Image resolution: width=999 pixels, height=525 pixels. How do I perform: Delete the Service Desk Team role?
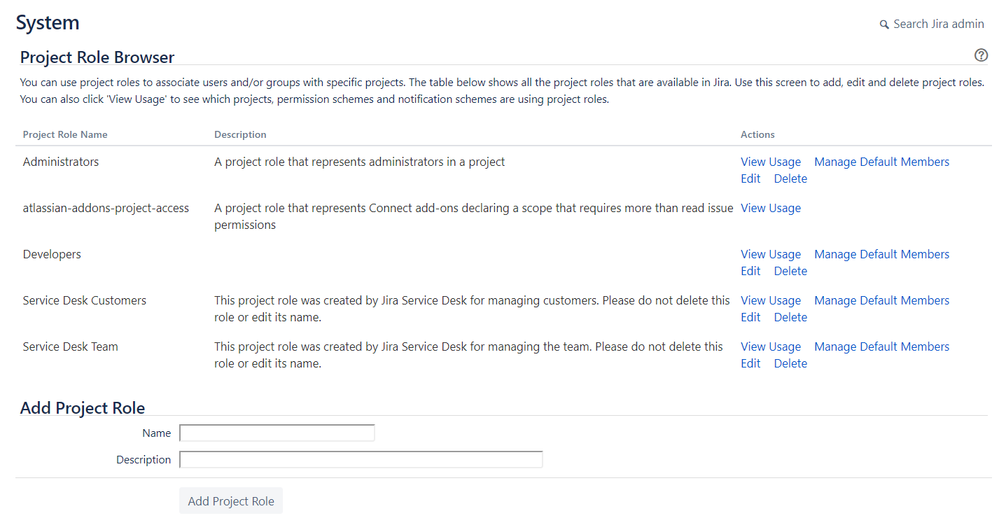(791, 364)
